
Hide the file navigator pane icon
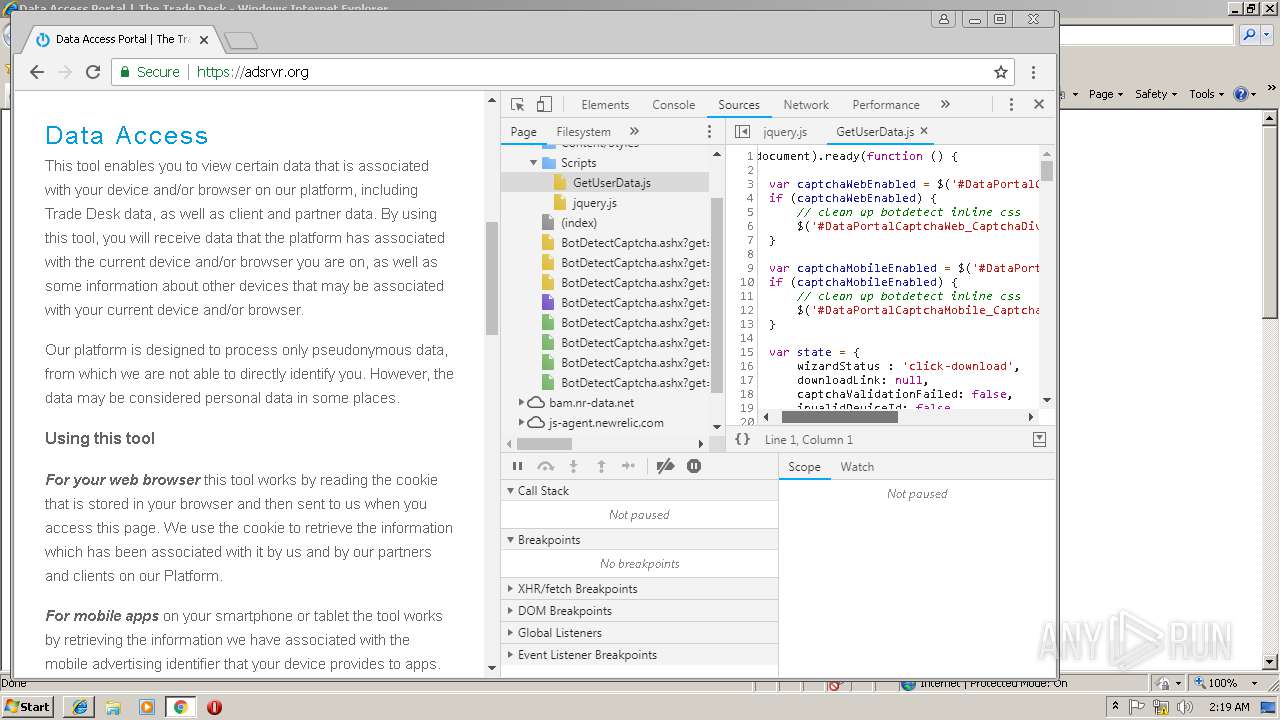(742, 131)
